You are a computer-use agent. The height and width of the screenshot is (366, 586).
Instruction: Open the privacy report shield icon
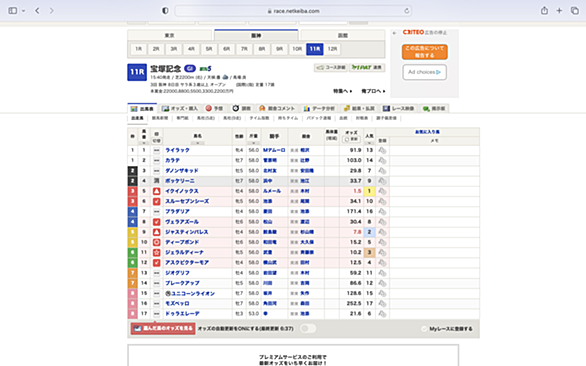coord(165,11)
